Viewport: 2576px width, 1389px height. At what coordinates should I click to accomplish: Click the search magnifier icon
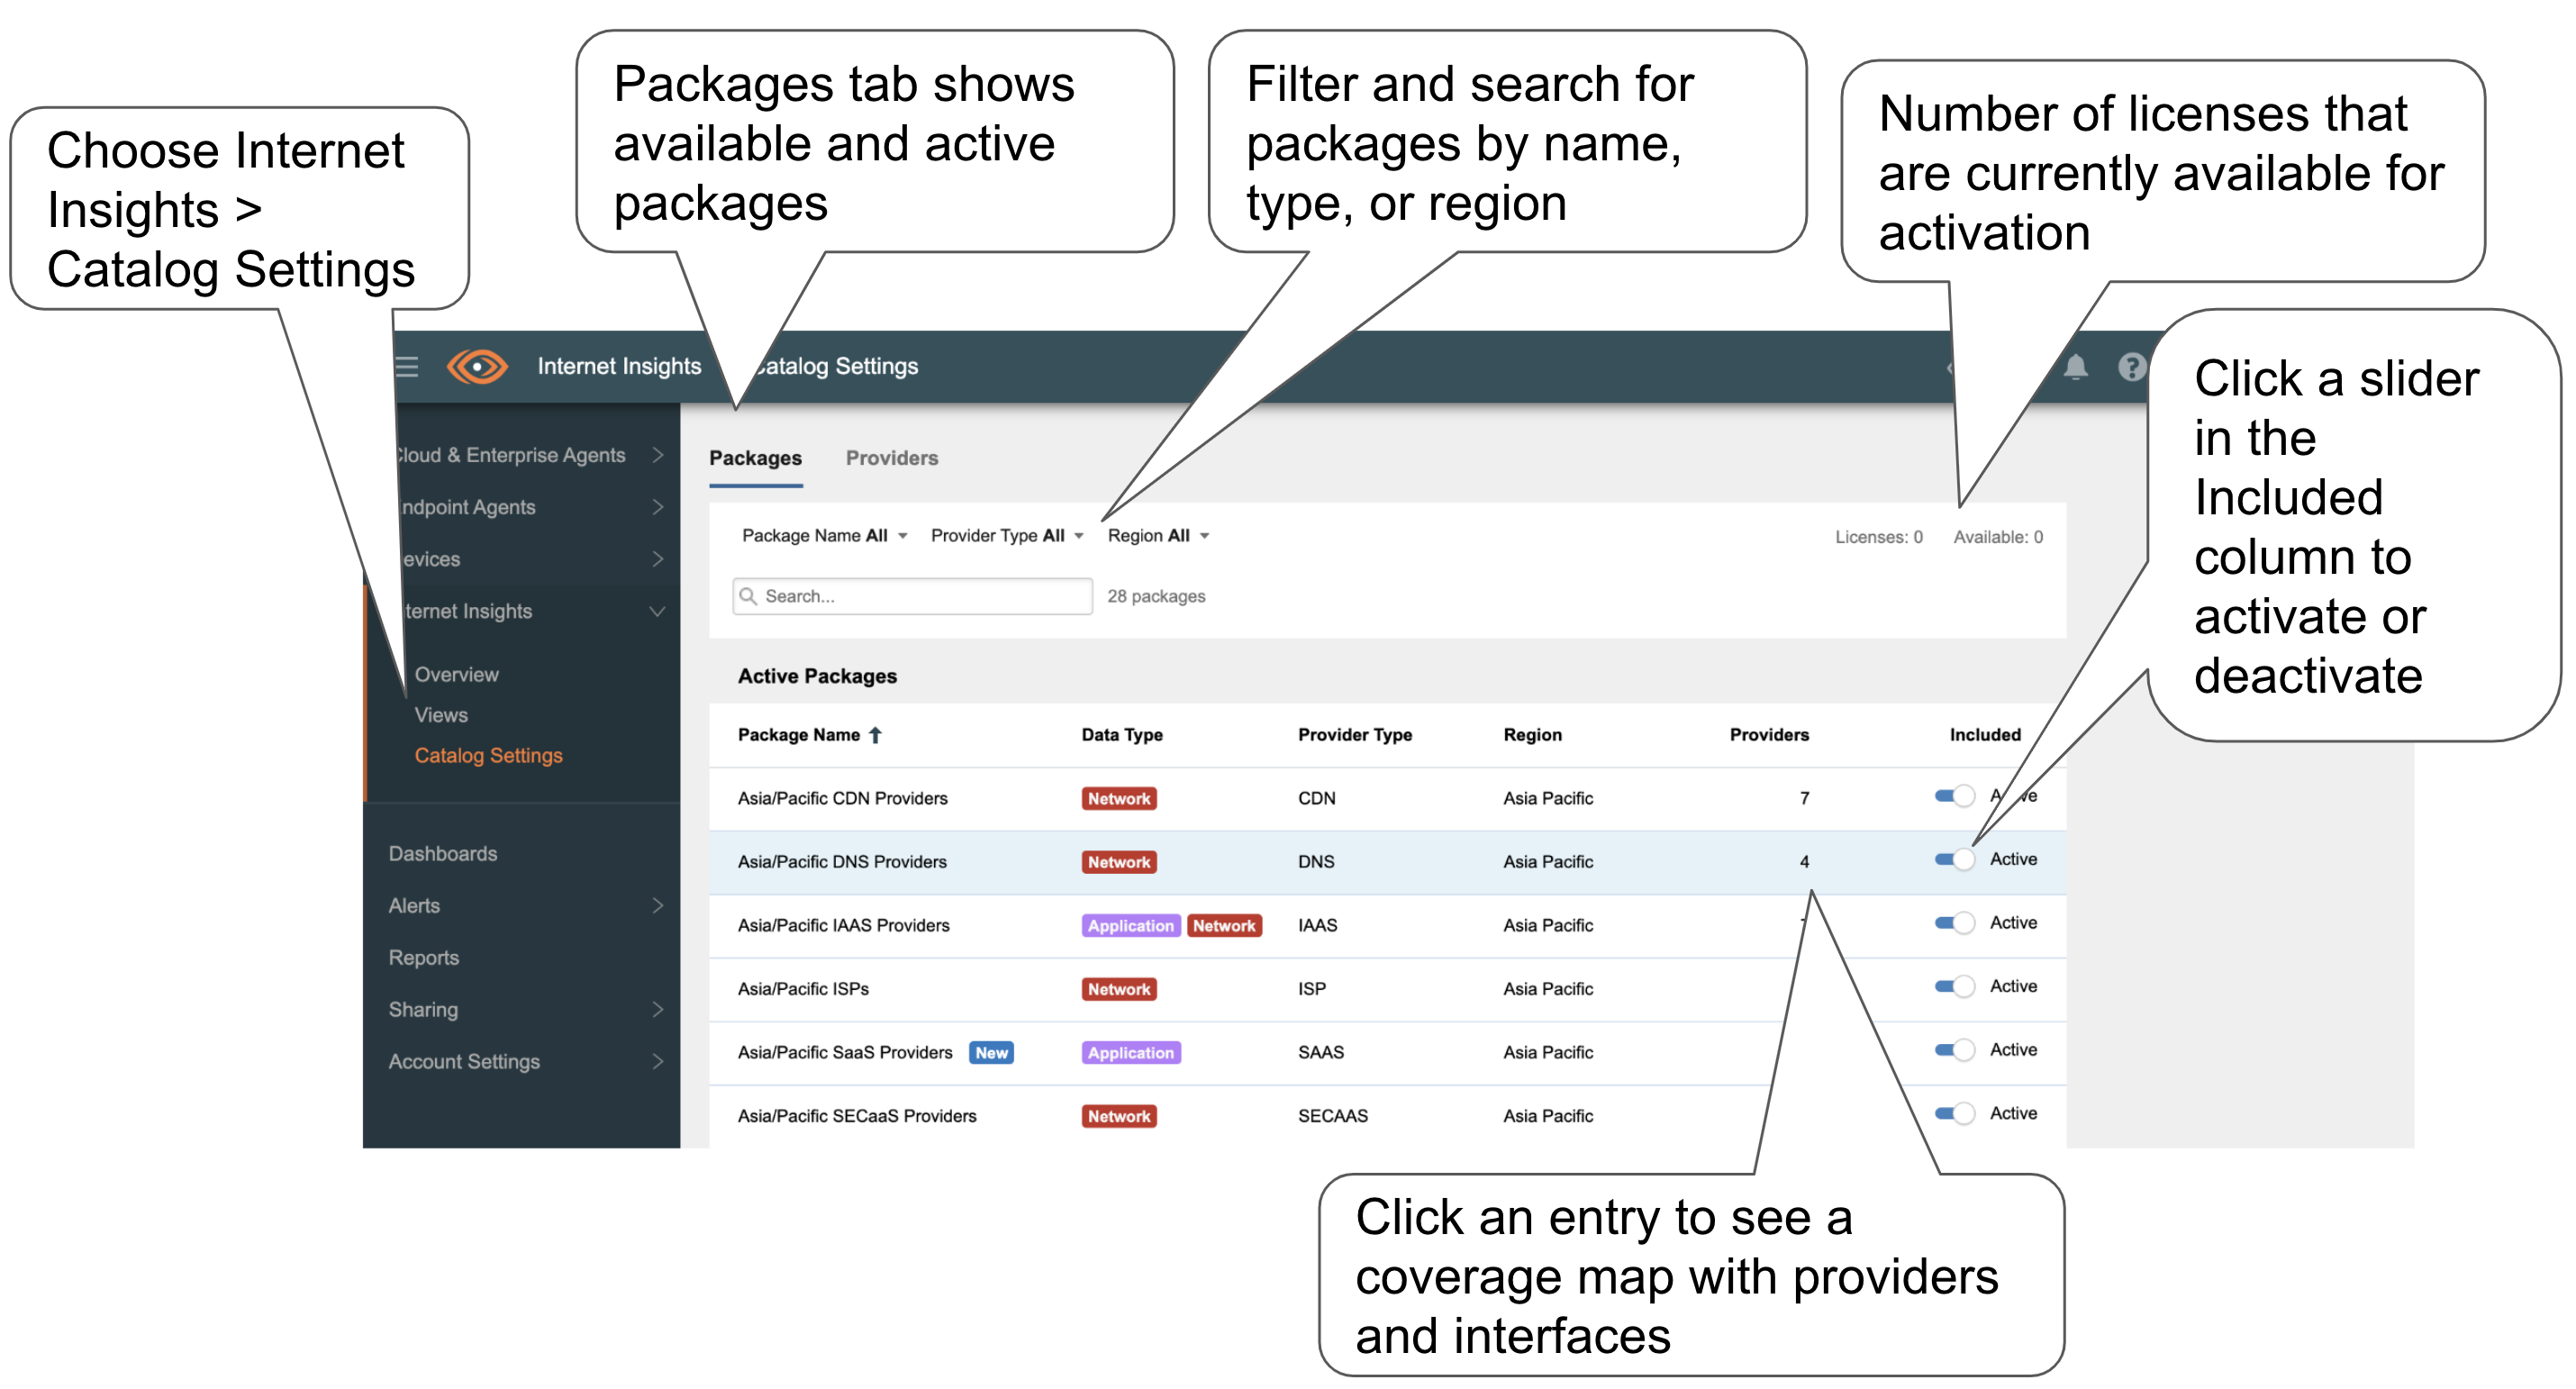coord(747,597)
